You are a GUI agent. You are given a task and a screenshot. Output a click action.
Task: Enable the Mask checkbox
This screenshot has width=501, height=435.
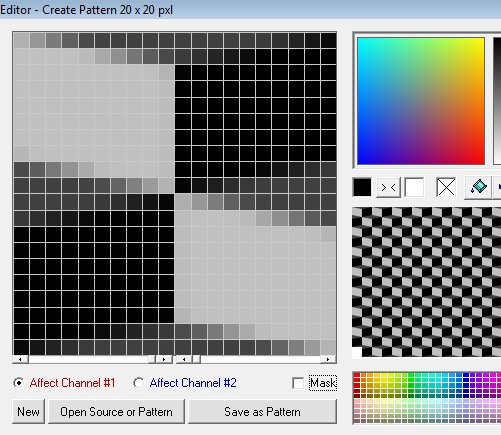click(298, 383)
